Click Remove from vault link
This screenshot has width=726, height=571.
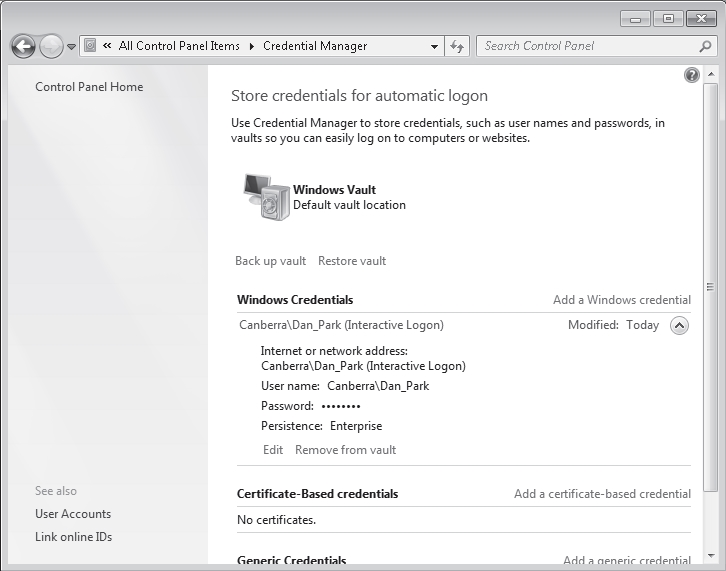(345, 450)
